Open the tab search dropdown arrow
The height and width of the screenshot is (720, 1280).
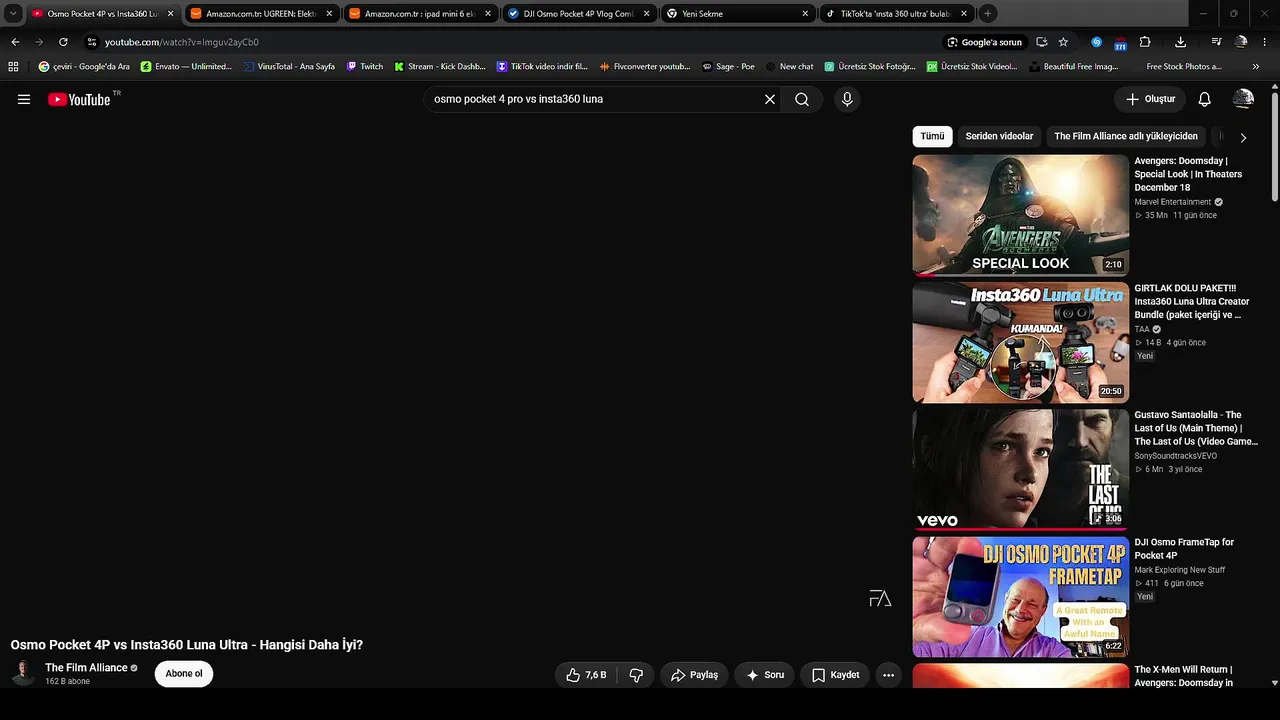coord(13,14)
